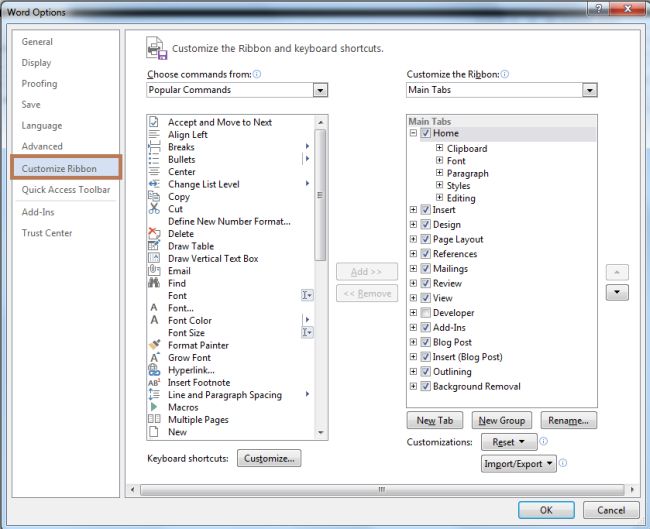
Task: Select the Hyperlink globe icon
Action: tap(154, 369)
